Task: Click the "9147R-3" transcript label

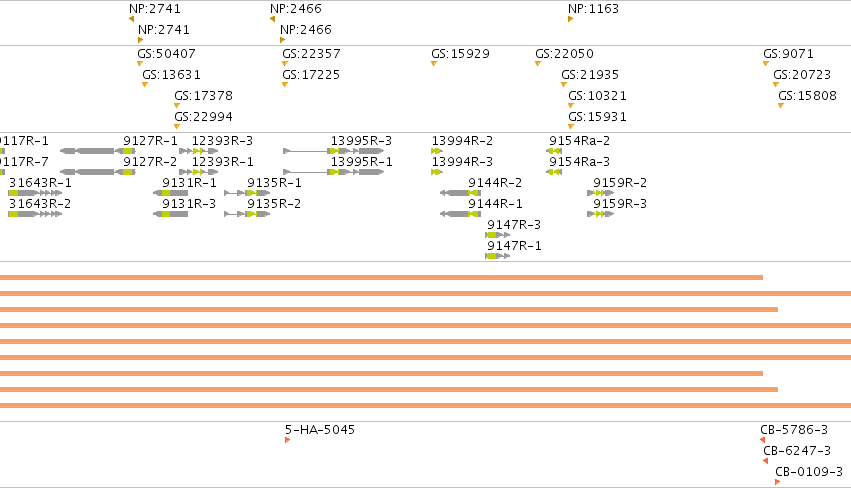Action: click(x=514, y=225)
